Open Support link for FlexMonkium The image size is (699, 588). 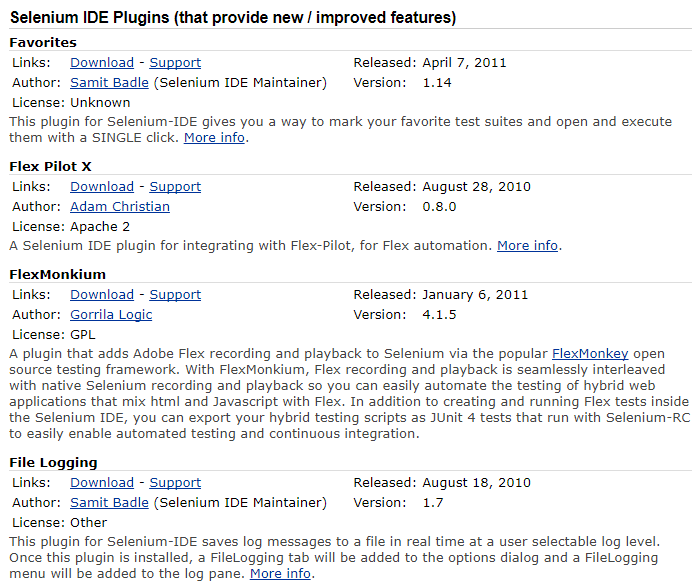175,294
